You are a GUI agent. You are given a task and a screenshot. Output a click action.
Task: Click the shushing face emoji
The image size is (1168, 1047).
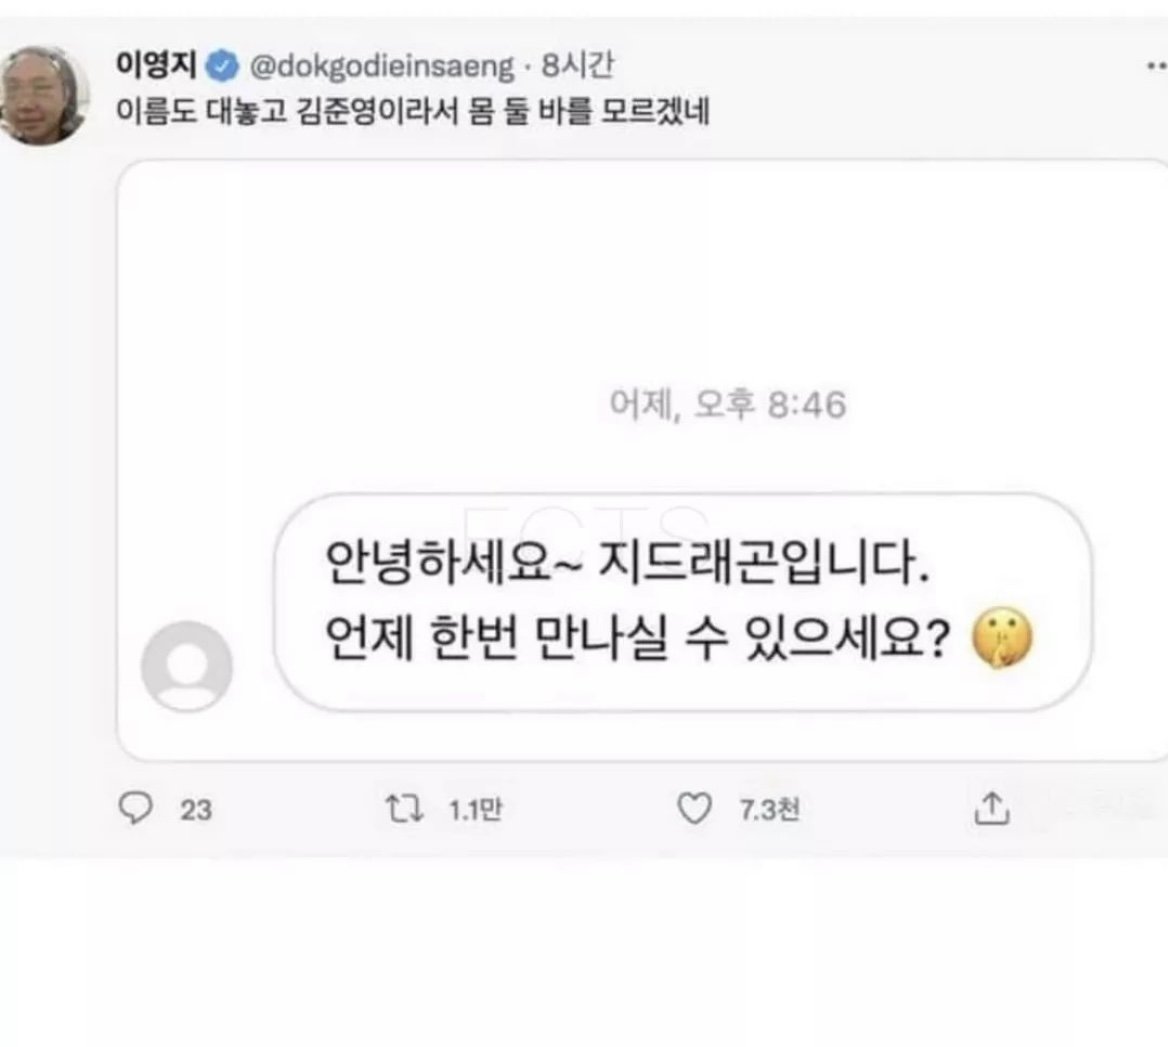(x=1003, y=641)
